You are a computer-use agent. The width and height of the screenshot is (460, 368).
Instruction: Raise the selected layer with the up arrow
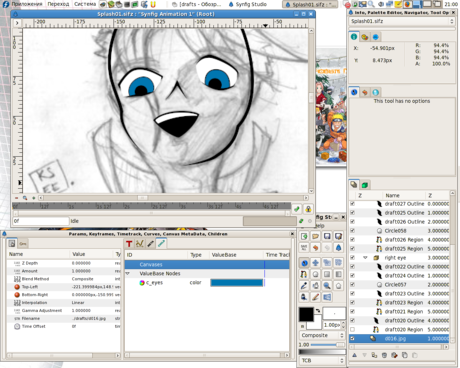pyautogui.click(x=354, y=355)
